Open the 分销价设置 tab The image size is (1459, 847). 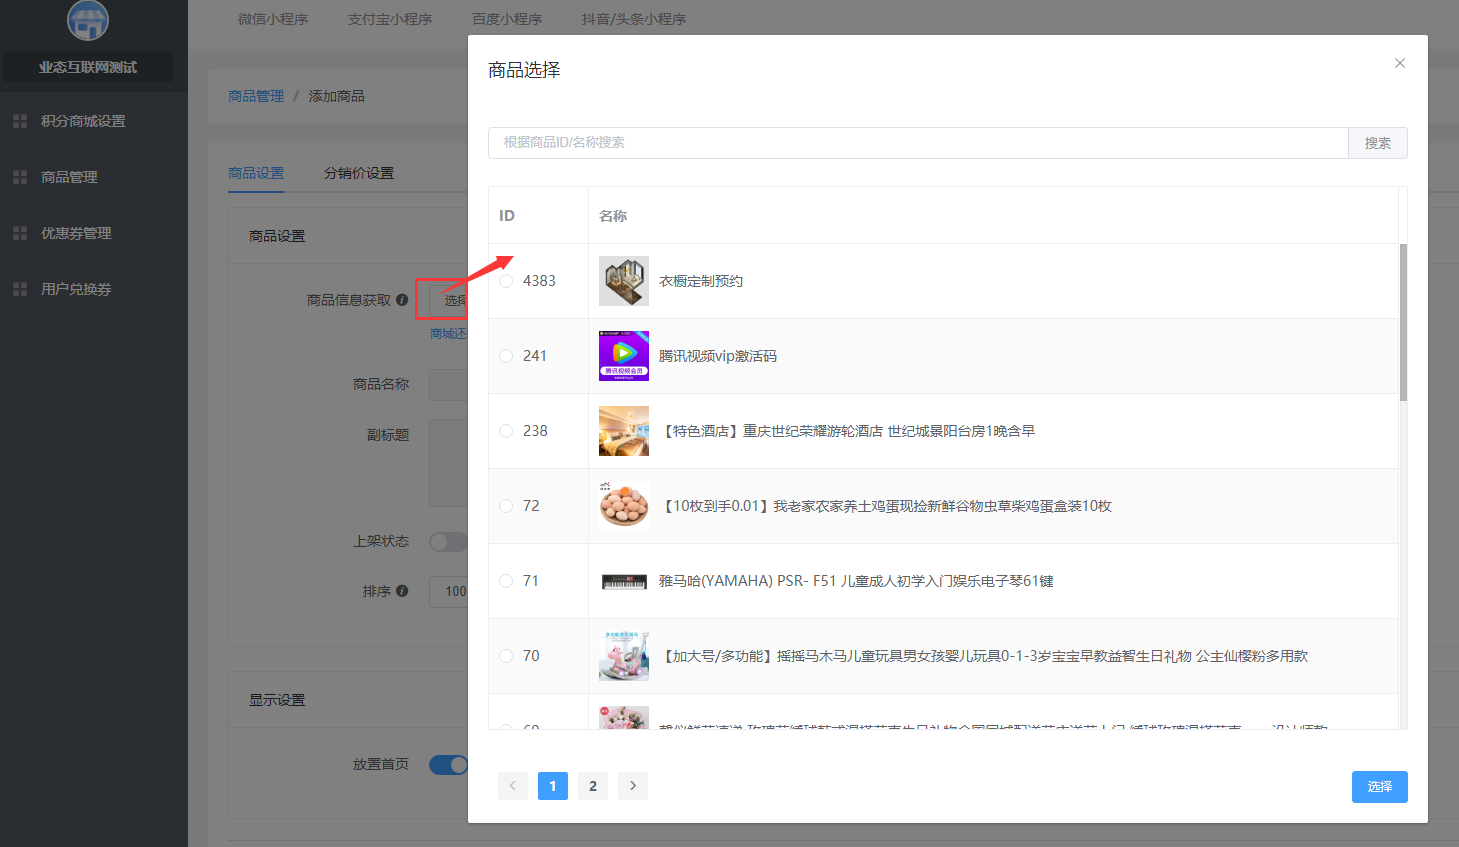(359, 173)
